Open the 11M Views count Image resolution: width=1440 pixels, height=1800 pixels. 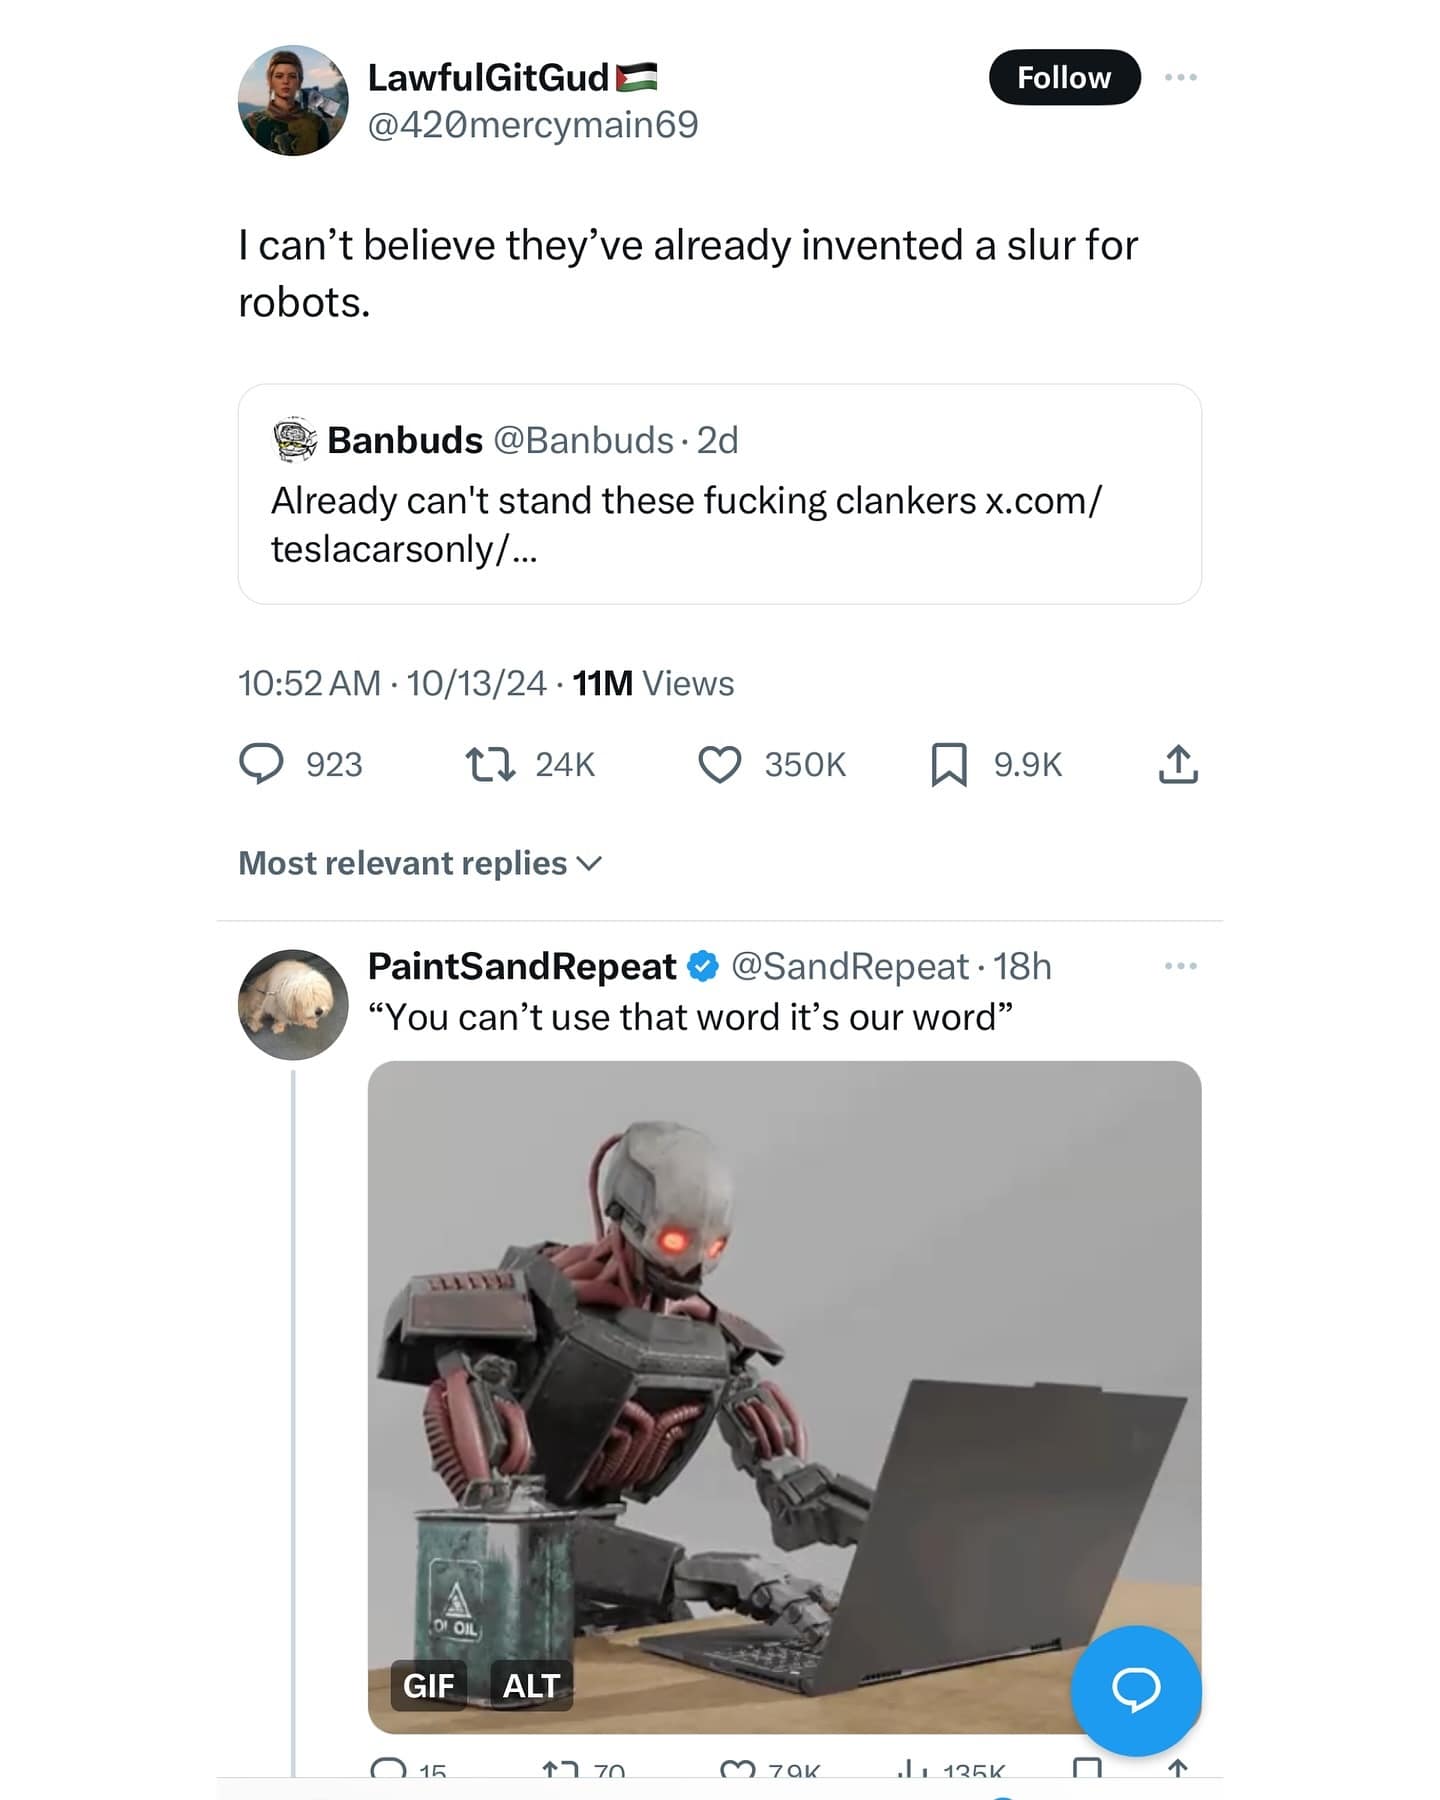pos(653,683)
